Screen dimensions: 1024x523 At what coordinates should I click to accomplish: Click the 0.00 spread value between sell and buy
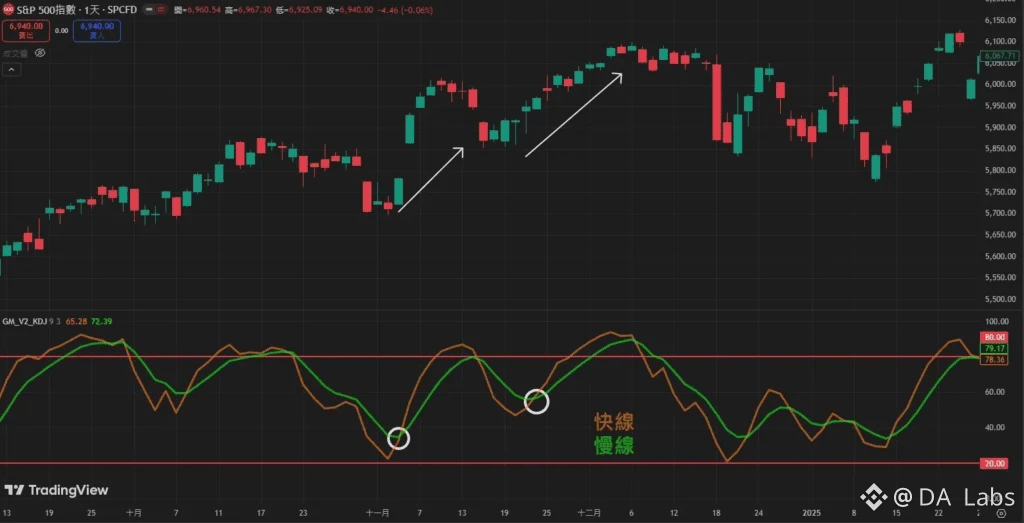pos(61,31)
